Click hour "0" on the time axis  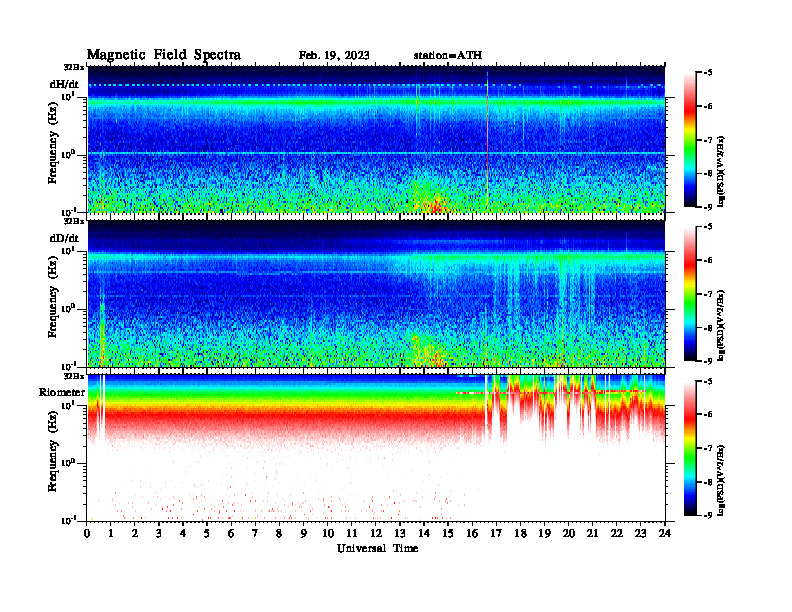[x=87, y=534]
